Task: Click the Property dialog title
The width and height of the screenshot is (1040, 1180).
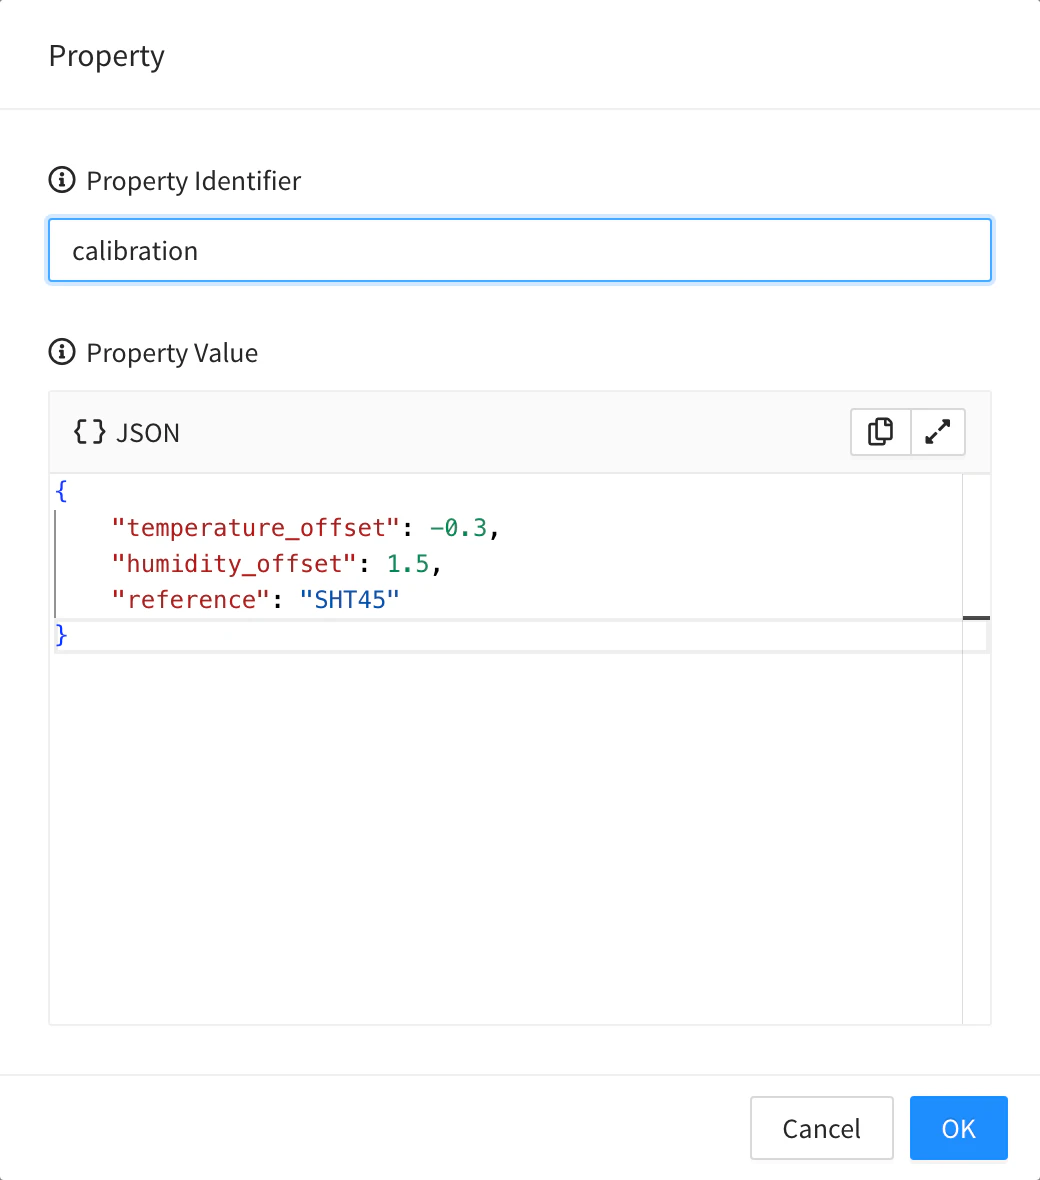Action: [x=107, y=56]
